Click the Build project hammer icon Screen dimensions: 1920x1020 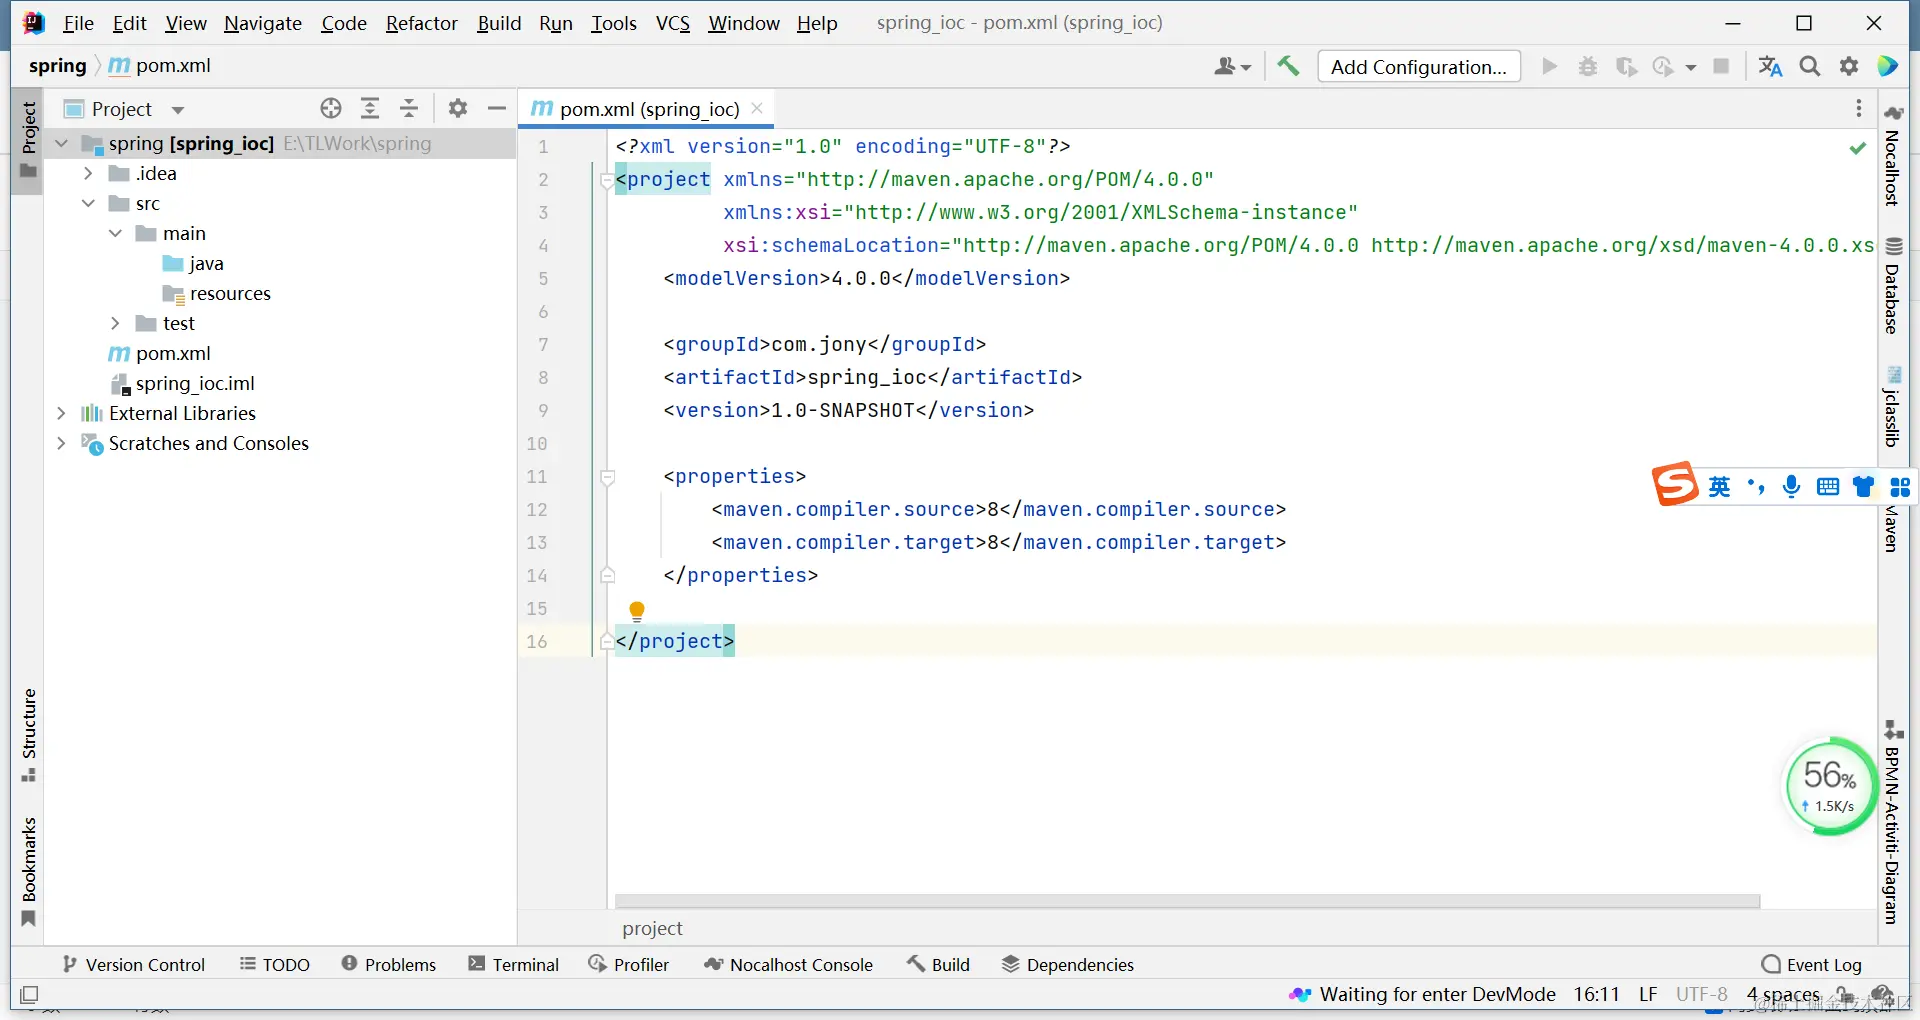(x=1288, y=66)
